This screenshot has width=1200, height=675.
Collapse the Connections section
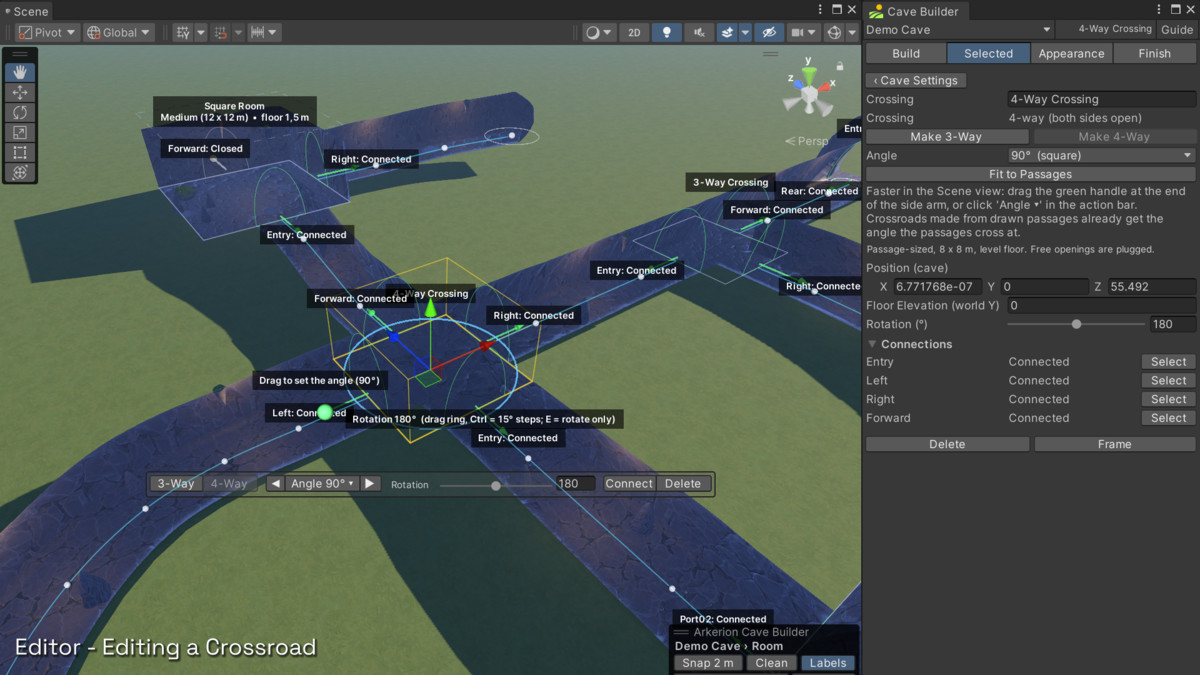872,344
